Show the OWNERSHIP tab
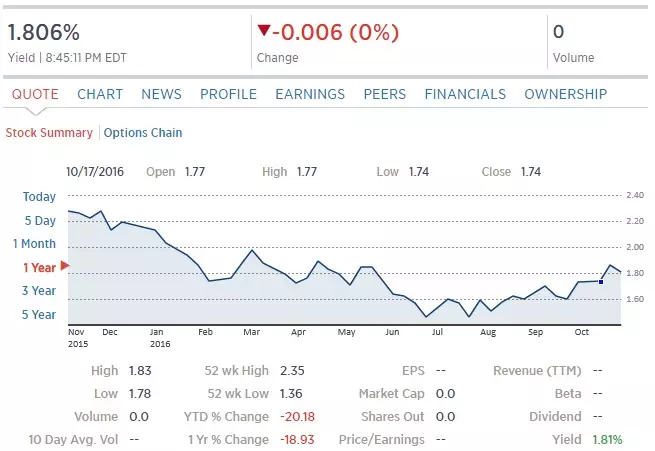Screen dimensions: 655x451 point(565,94)
